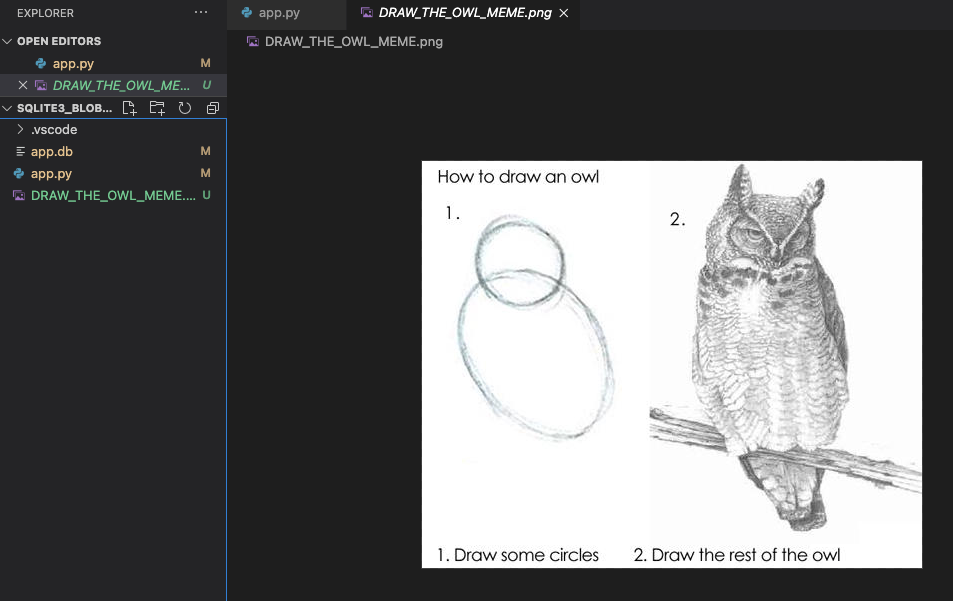Refresh the explorer file tree

tap(185, 108)
